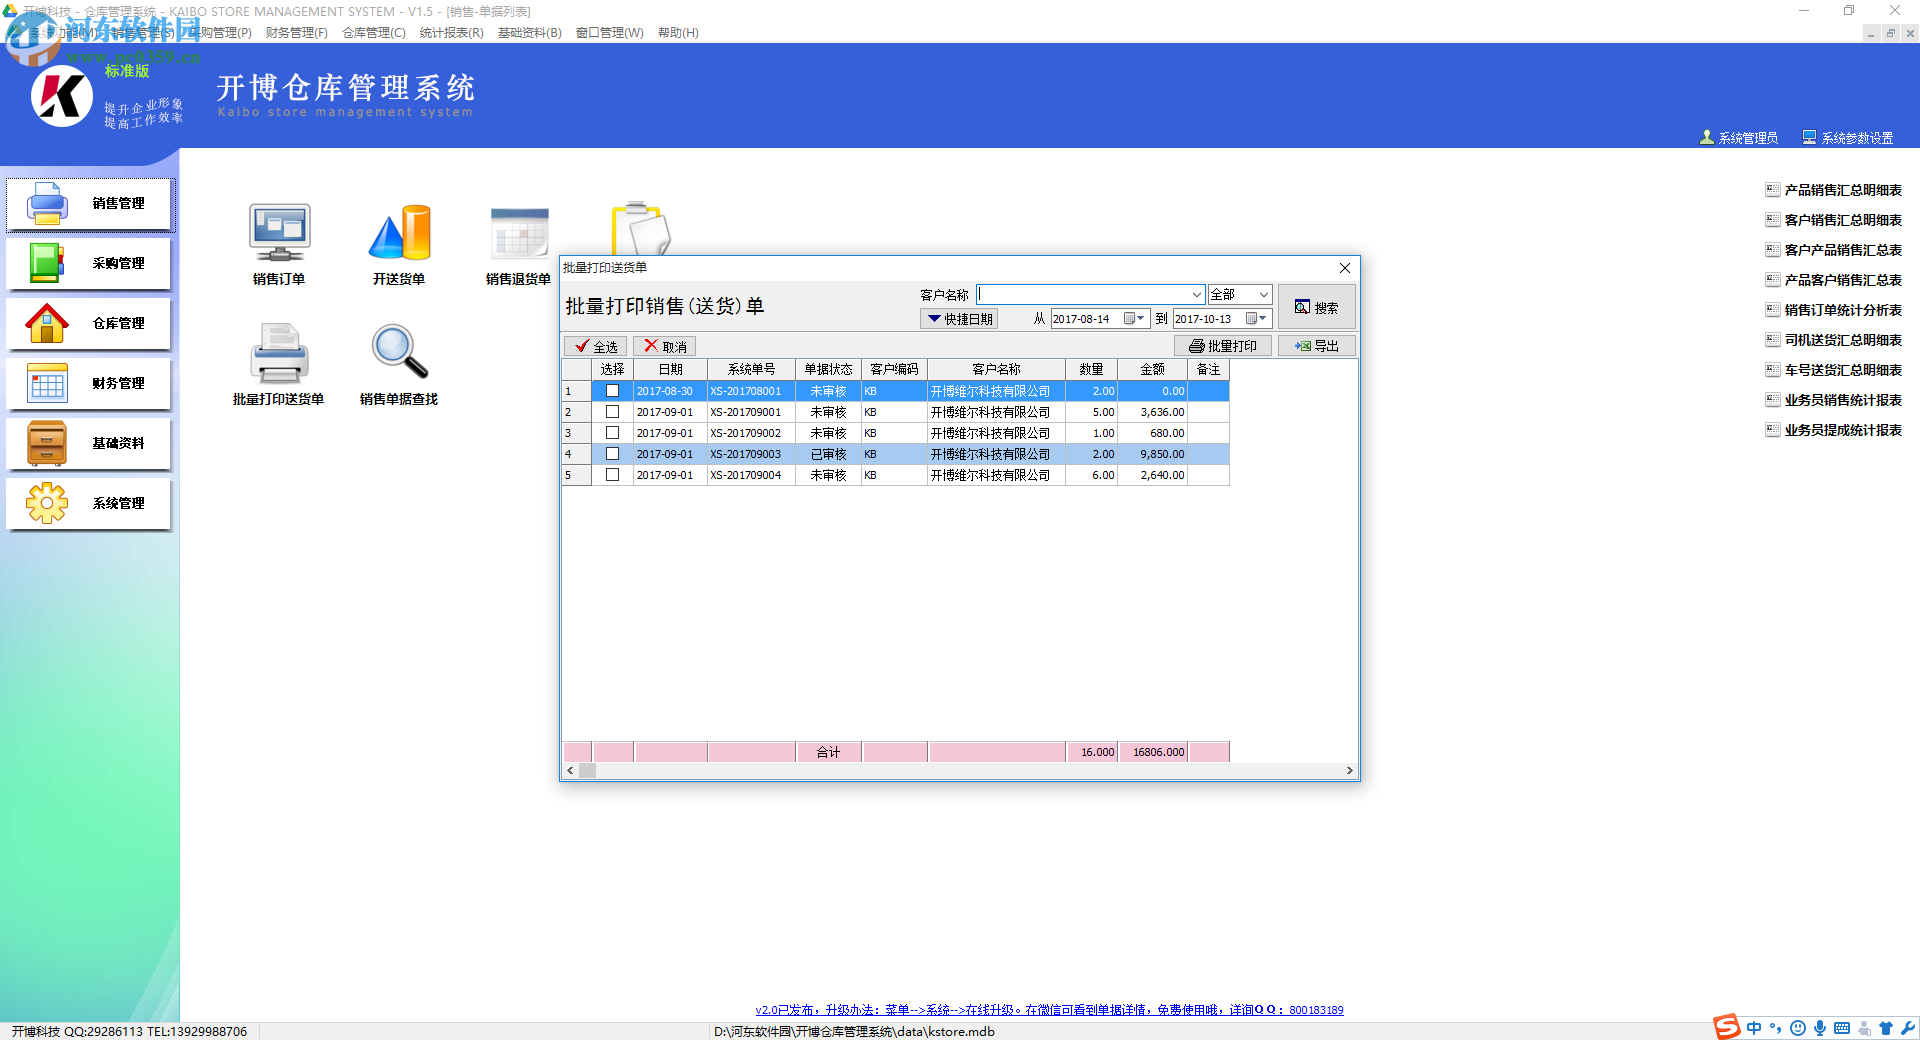Open 系统参数设置 from the header
This screenshot has width=1920, height=1040.
[1848, 138]
